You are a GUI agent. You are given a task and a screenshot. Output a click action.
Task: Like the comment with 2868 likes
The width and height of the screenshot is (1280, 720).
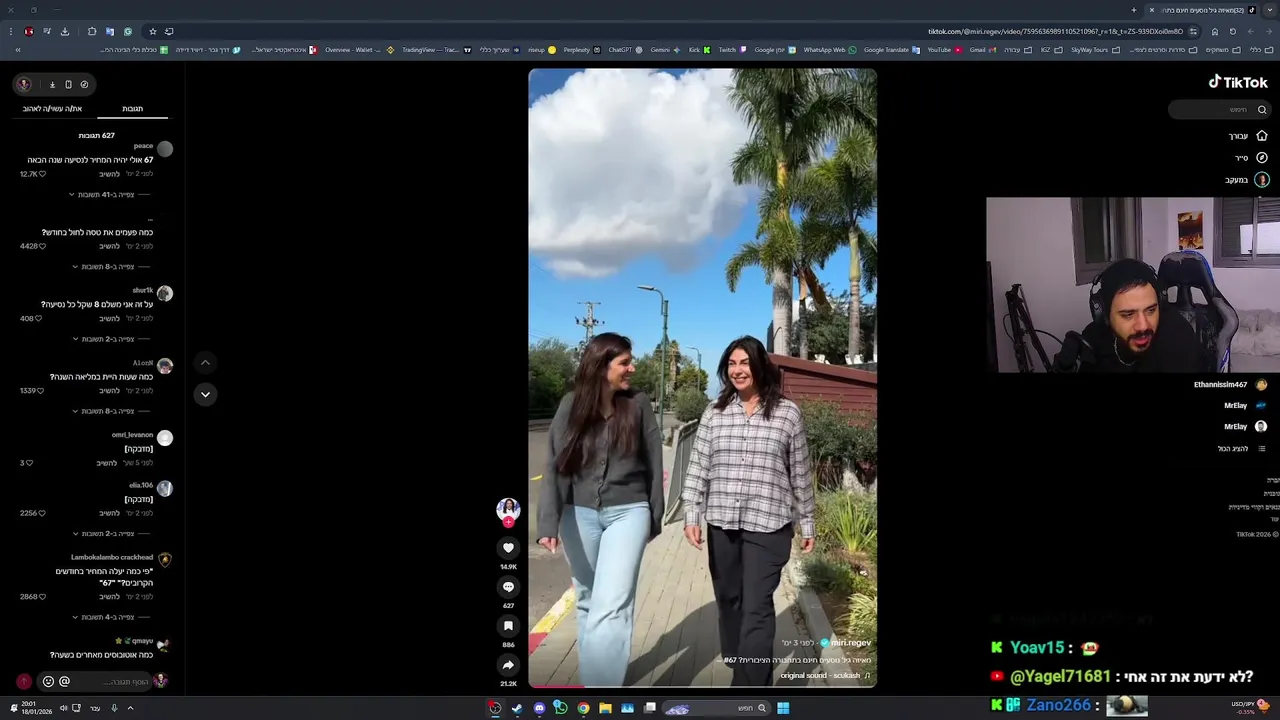[42, 597]
